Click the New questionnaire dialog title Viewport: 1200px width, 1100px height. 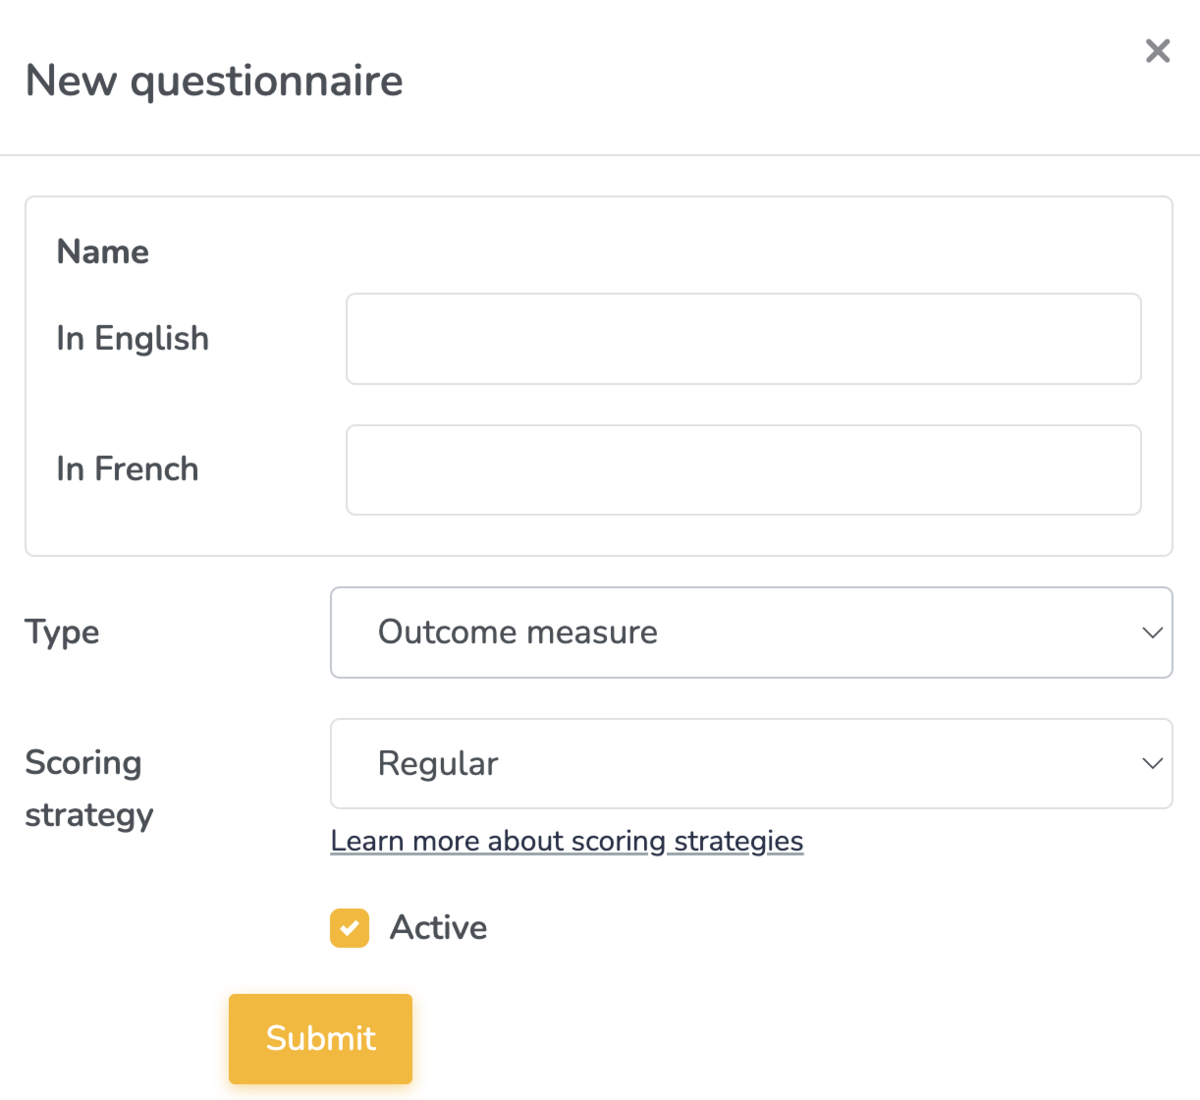coord(213,80)
